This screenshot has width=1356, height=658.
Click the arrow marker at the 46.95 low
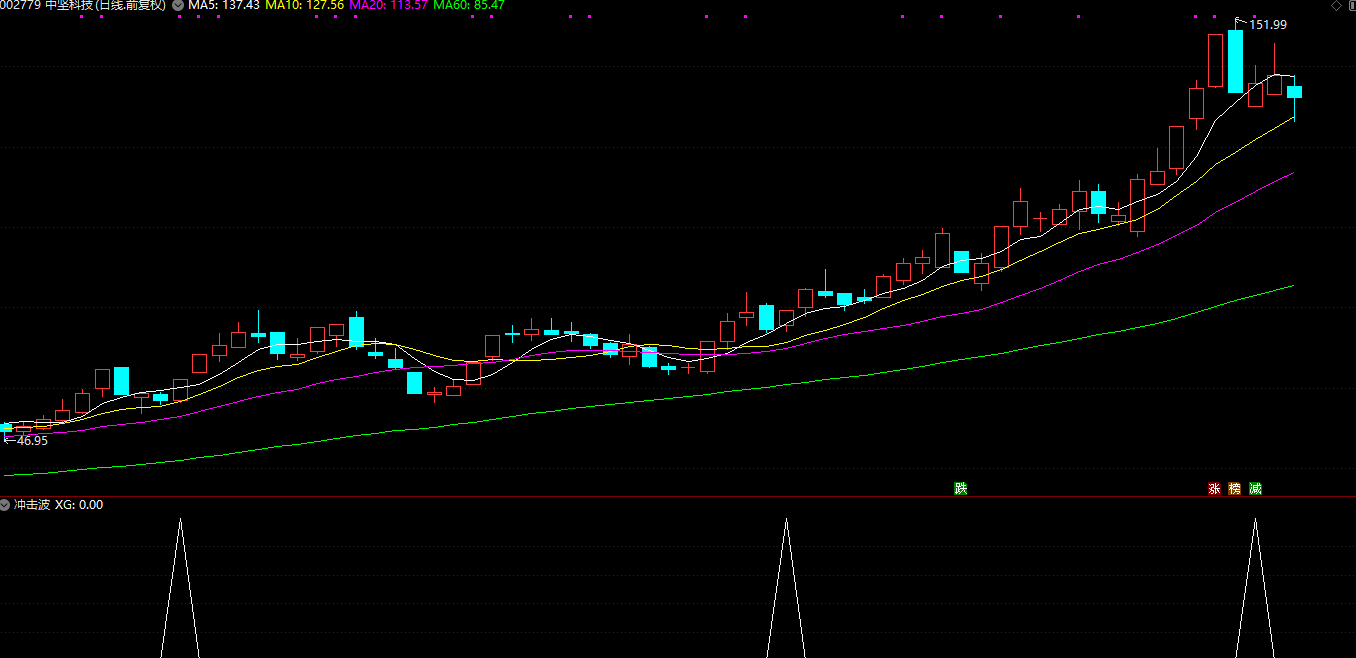pos(8,440)
